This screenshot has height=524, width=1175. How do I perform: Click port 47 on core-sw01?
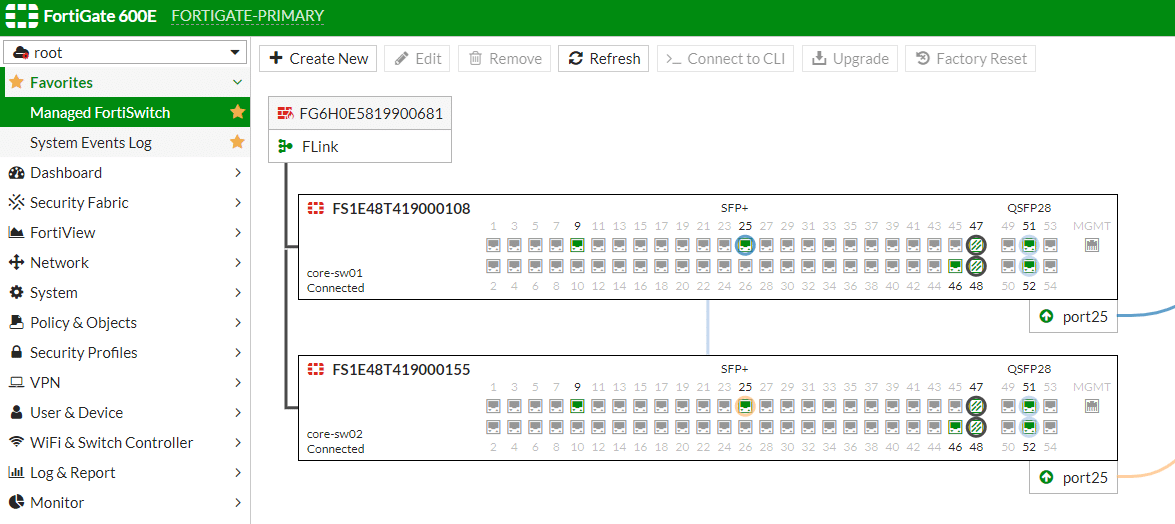(x=976, y=244)
